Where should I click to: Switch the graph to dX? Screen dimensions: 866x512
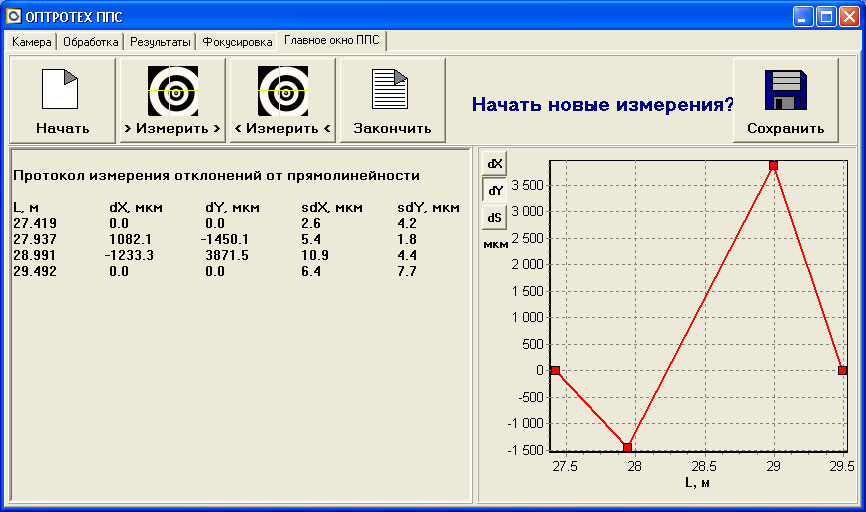[x=494, y=163]
